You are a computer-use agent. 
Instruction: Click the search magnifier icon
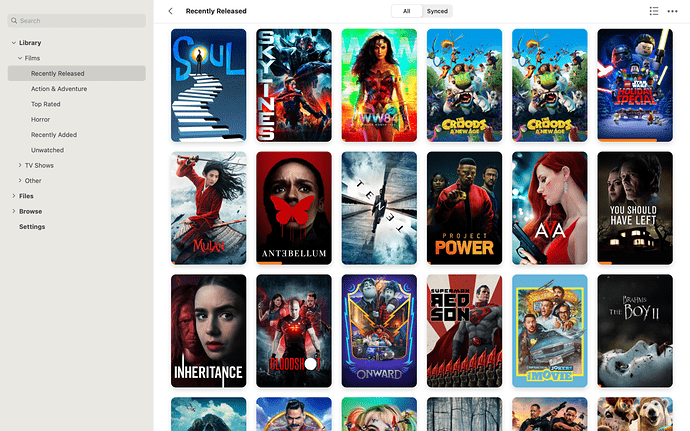[14, 20]
